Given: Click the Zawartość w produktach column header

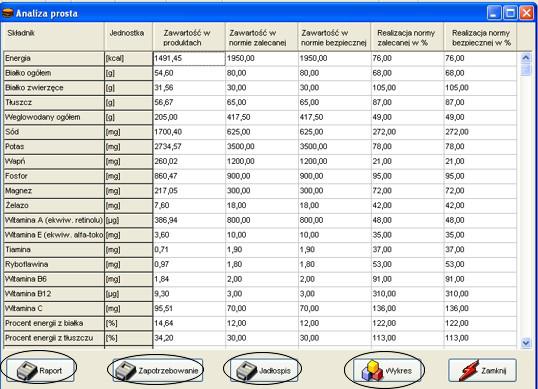Looking at the screenshot, I should 189,36.
